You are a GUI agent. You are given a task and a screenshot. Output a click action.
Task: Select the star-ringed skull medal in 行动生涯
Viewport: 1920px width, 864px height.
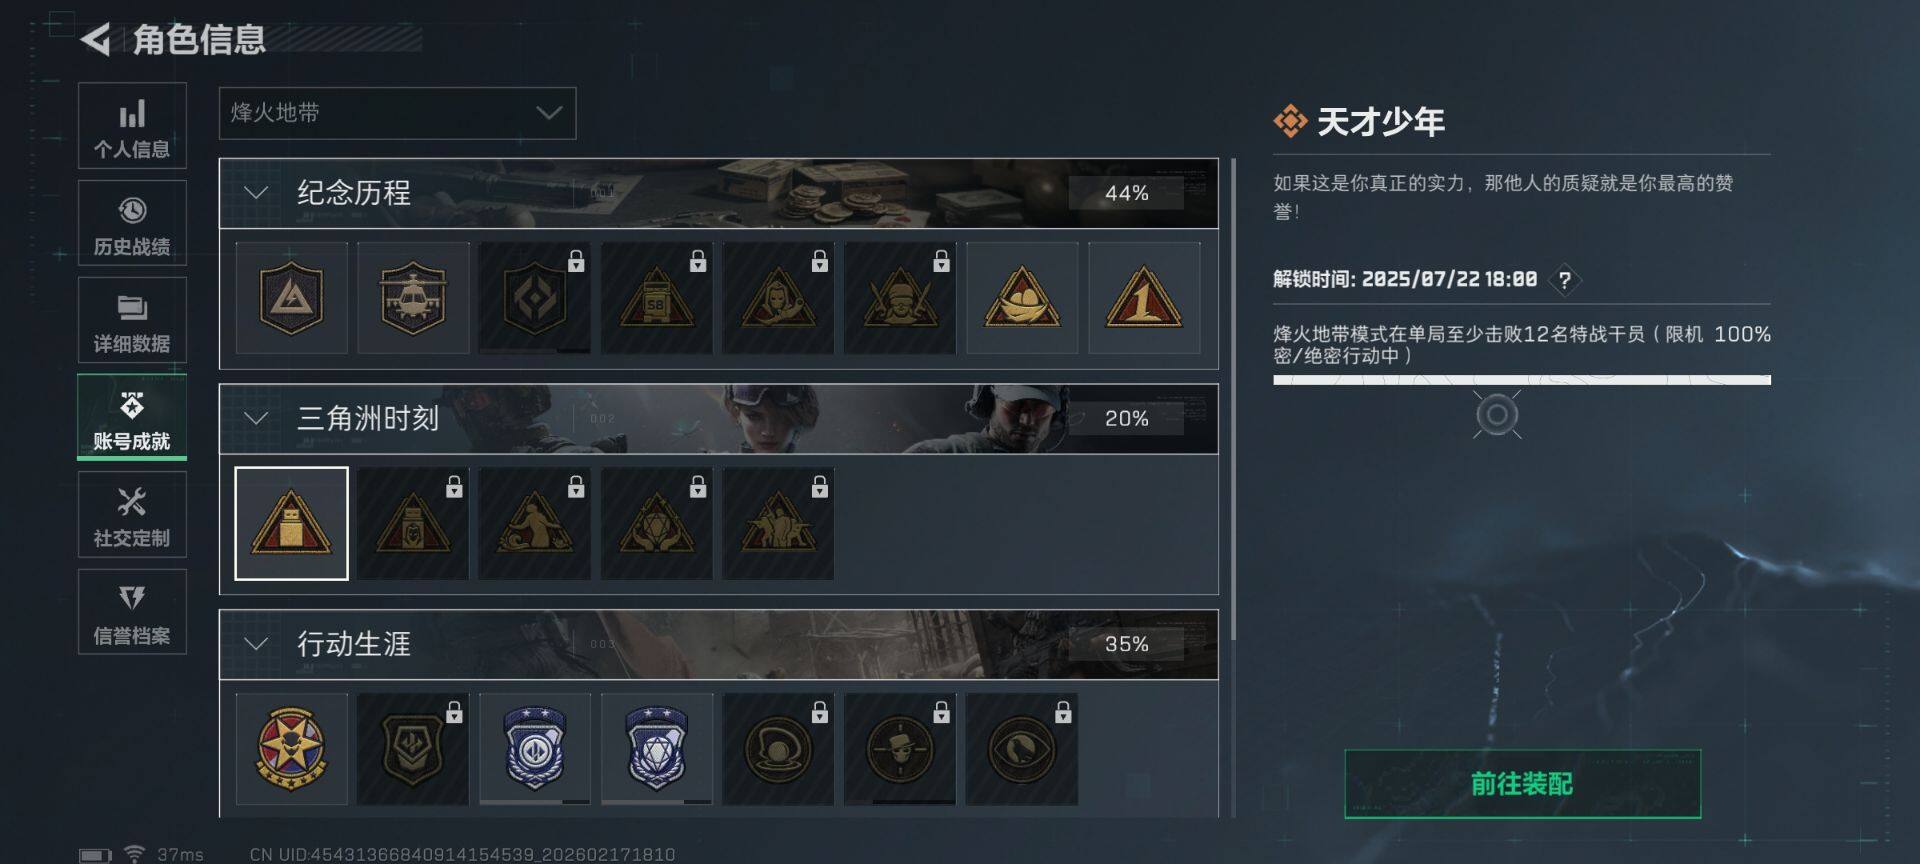tap(291, 749)
